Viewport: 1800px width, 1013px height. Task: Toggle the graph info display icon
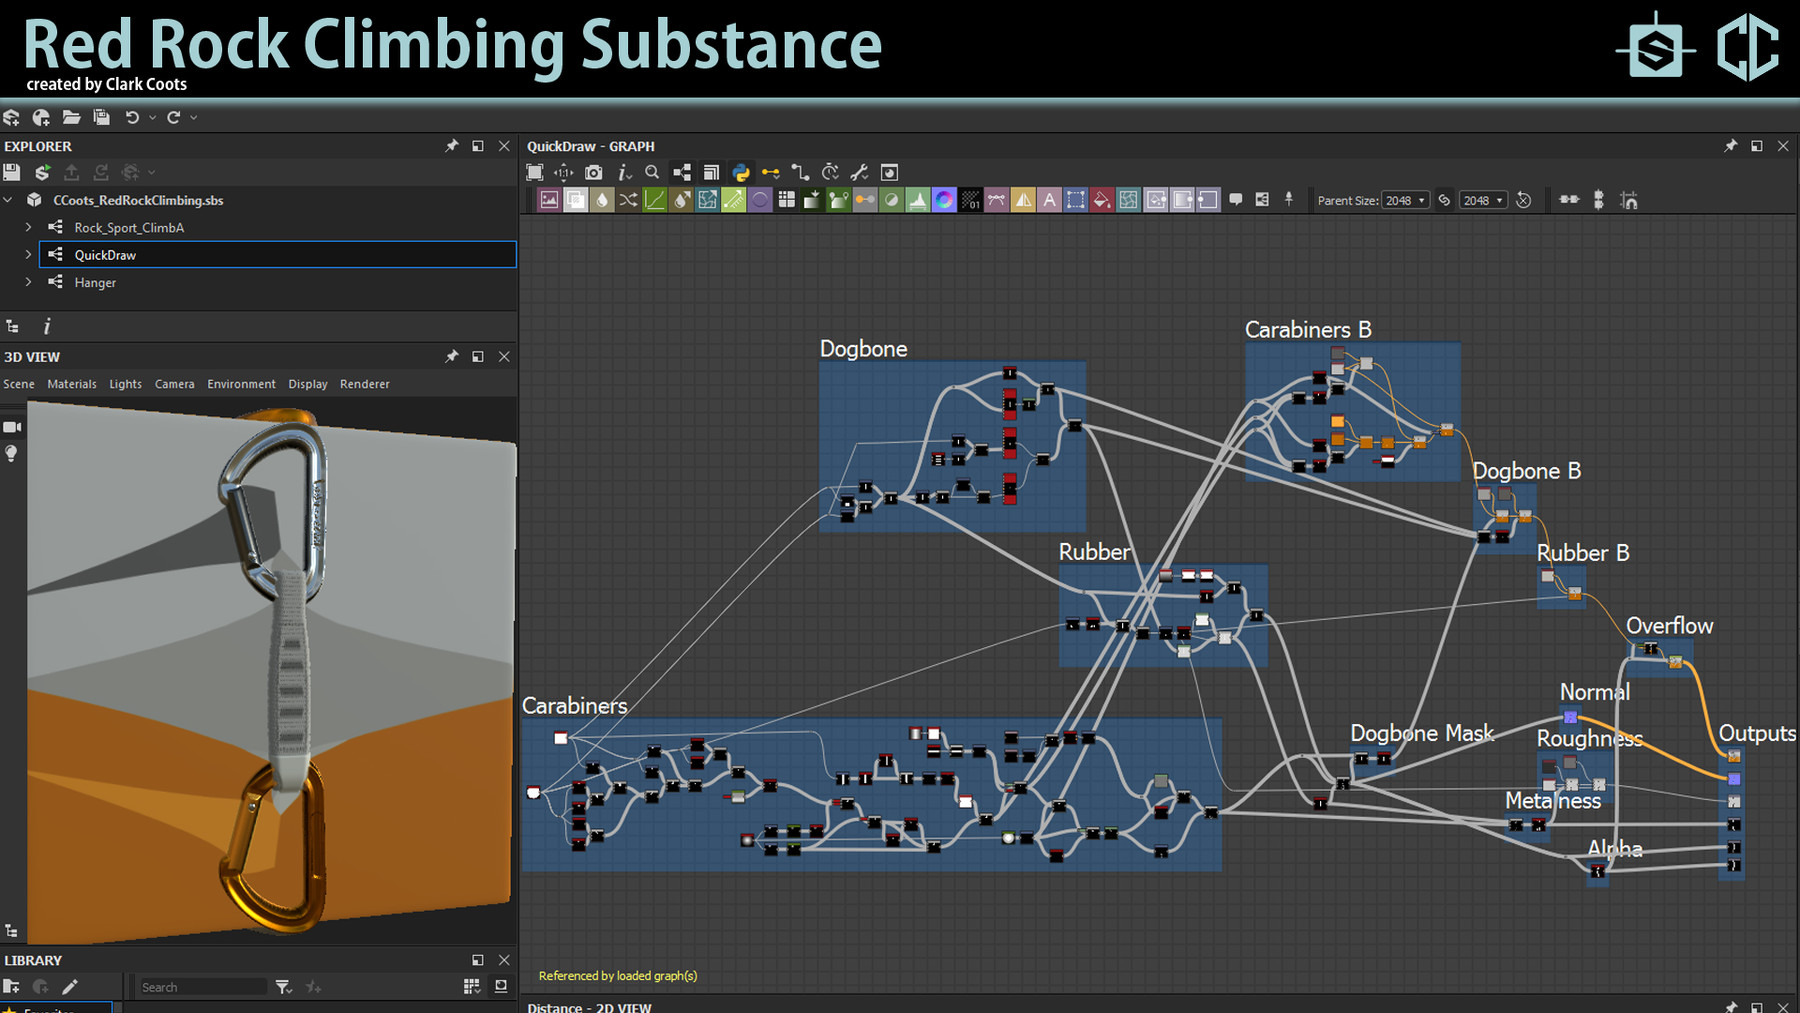[624, 173]
